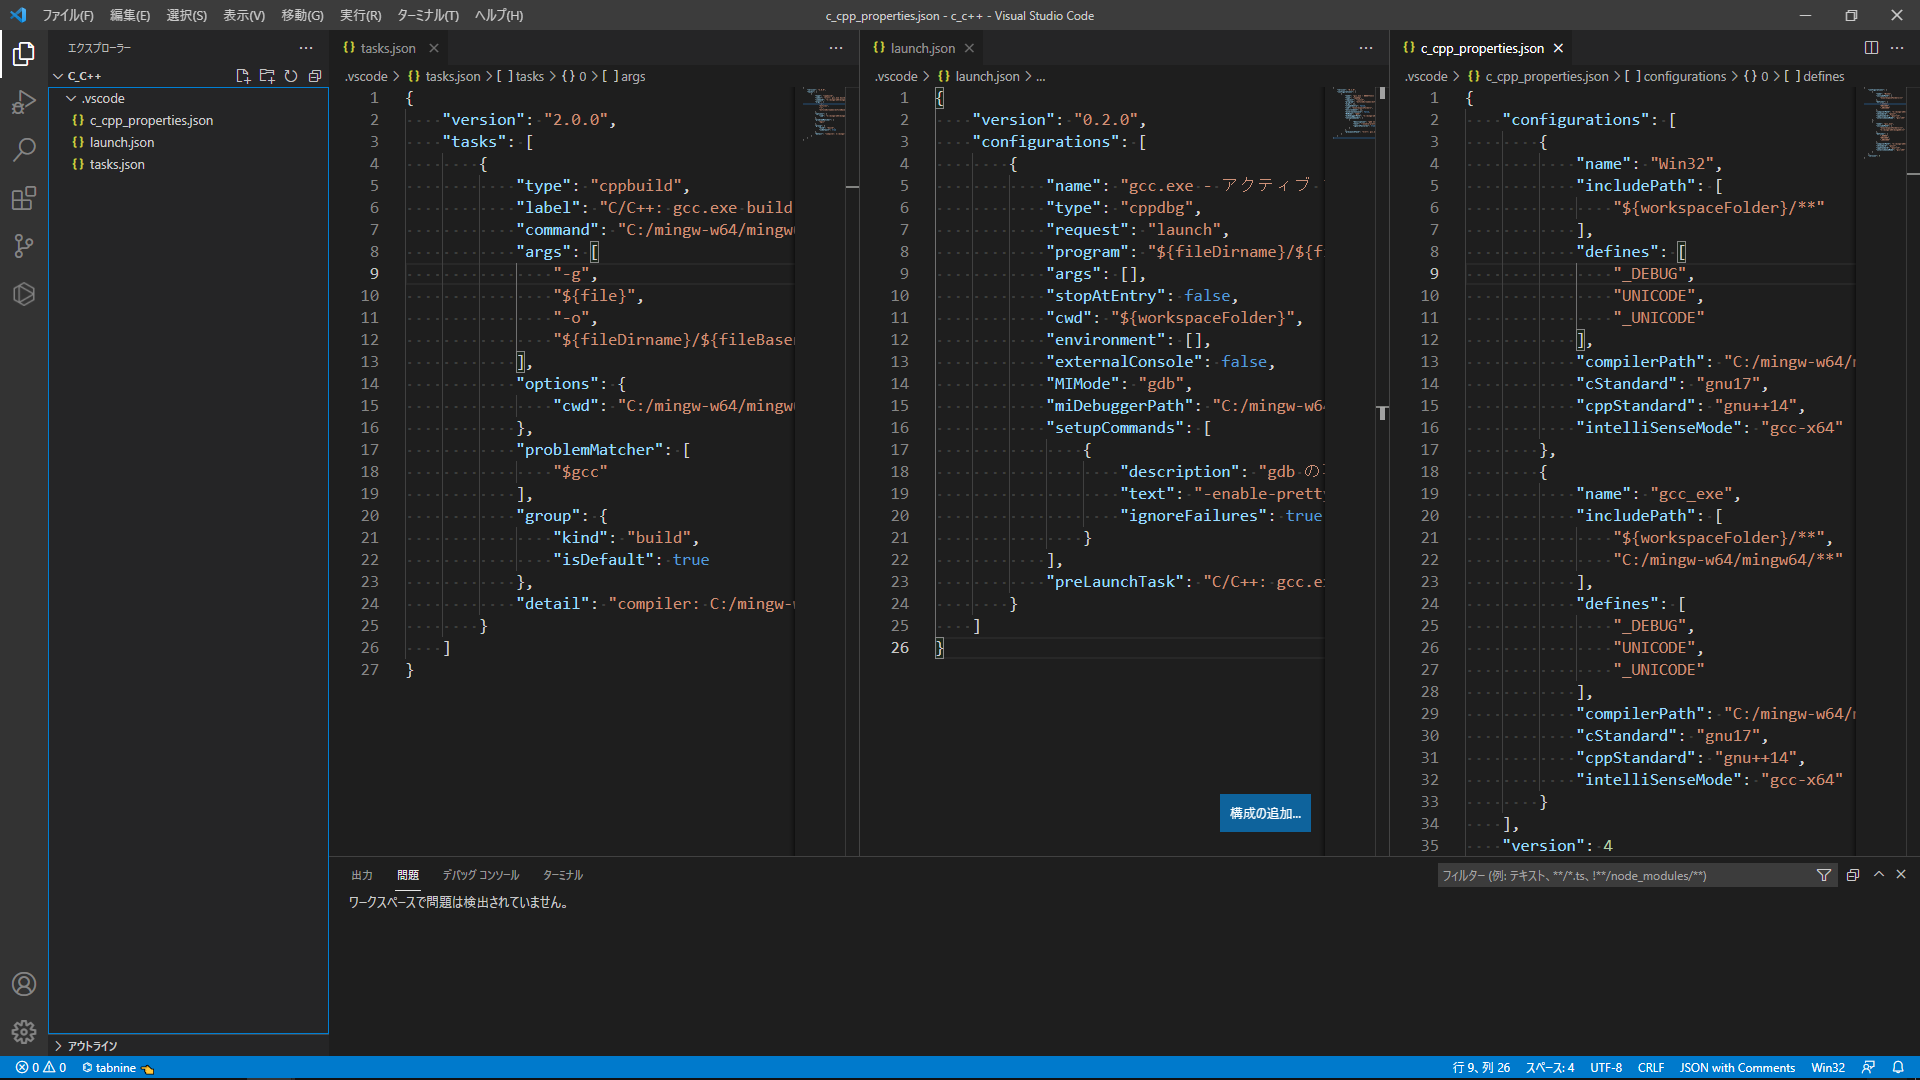Screen dimensions: 1920x1080
Task: Click the Refresh Explorer icon
Action: [291, 76]
